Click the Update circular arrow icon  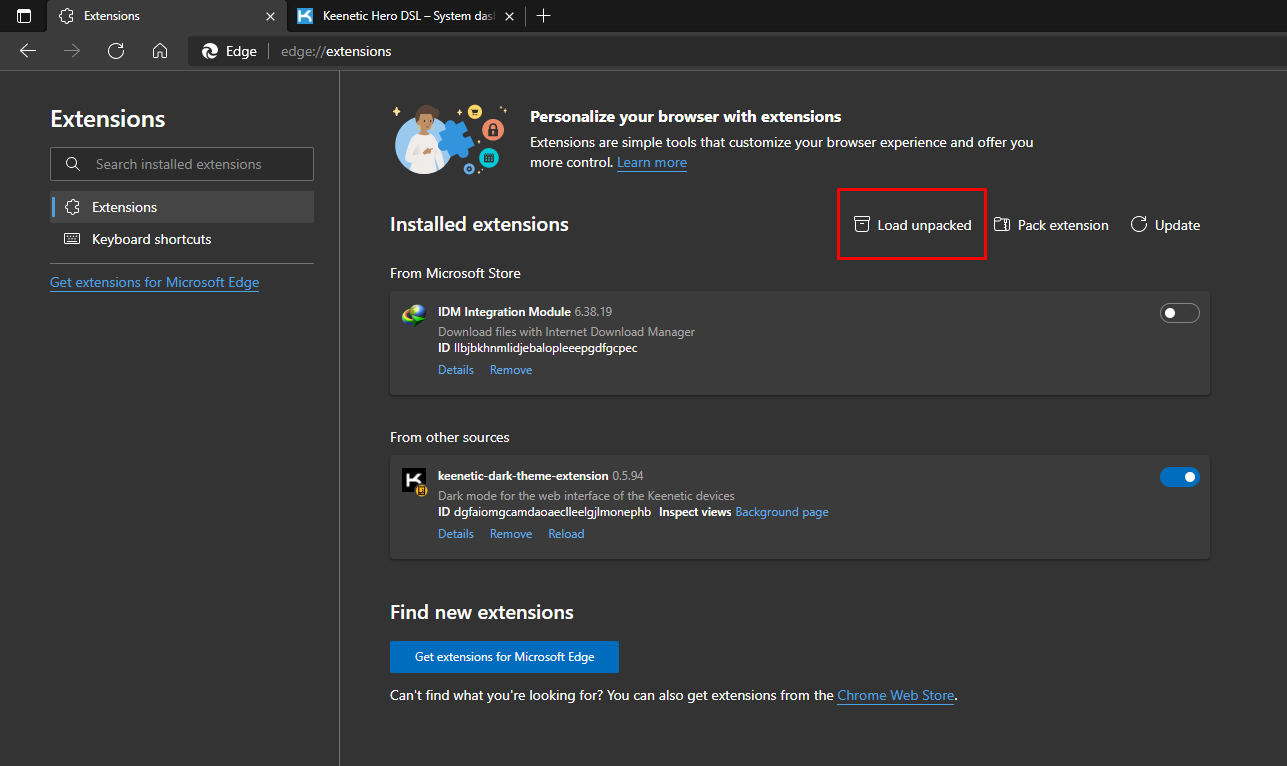point(1139,225)
